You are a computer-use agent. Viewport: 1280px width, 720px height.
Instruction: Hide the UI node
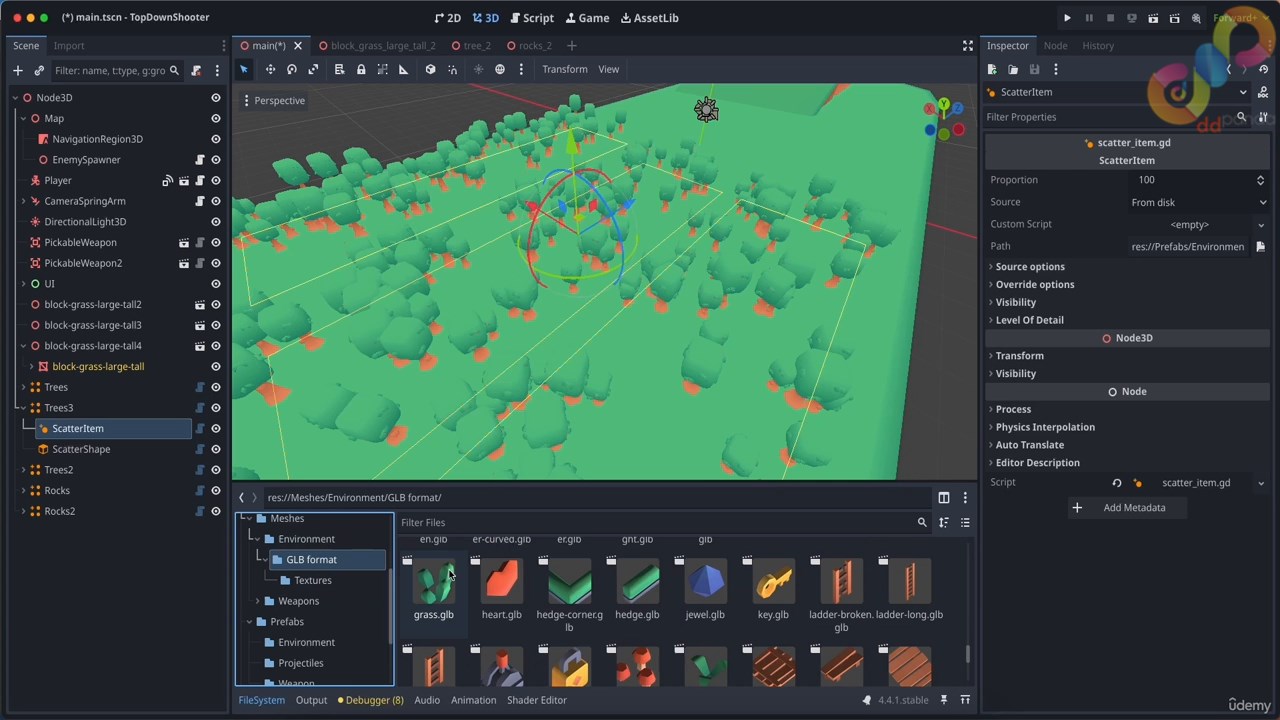click(x=215, y=283)
